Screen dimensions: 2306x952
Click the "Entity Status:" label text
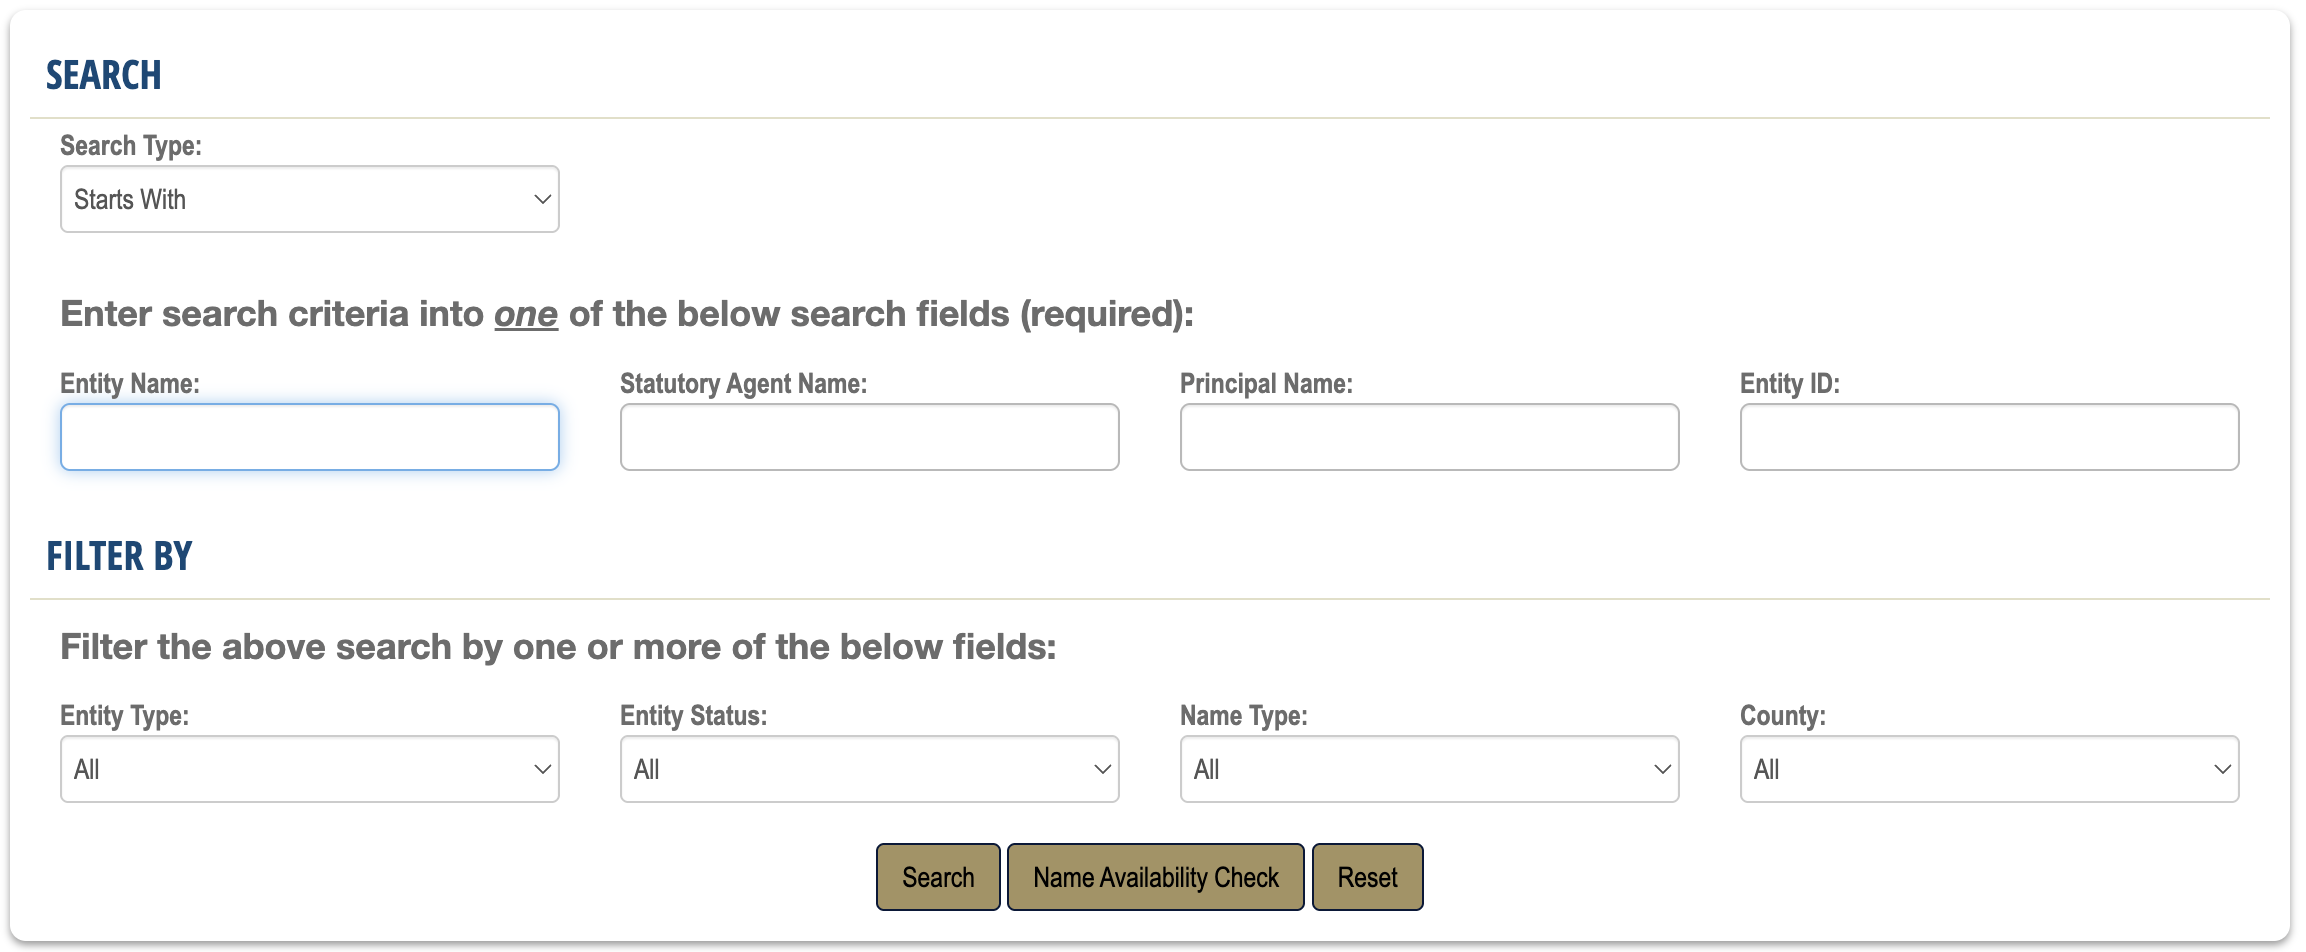(x=693, y=716)
